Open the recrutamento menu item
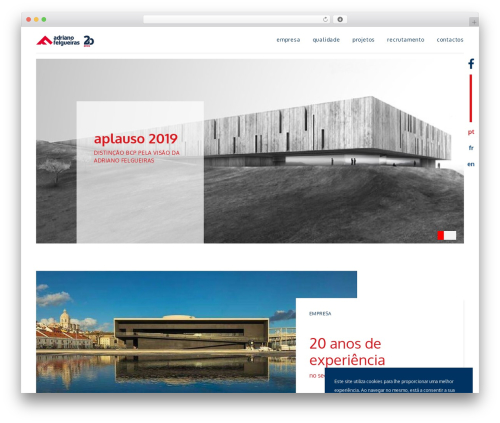This screenshot has width=500, height=423. 405,40
